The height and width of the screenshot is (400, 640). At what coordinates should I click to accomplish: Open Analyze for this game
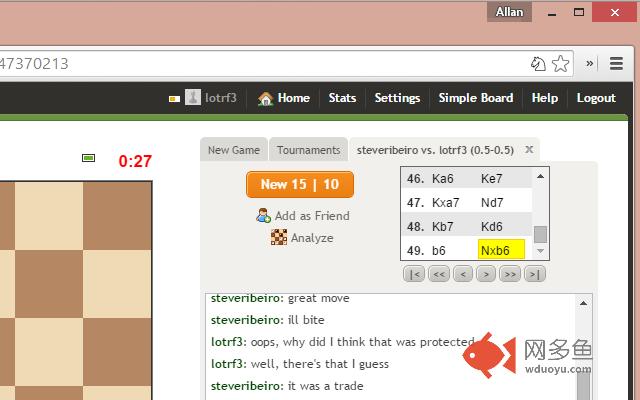[312, 238]
